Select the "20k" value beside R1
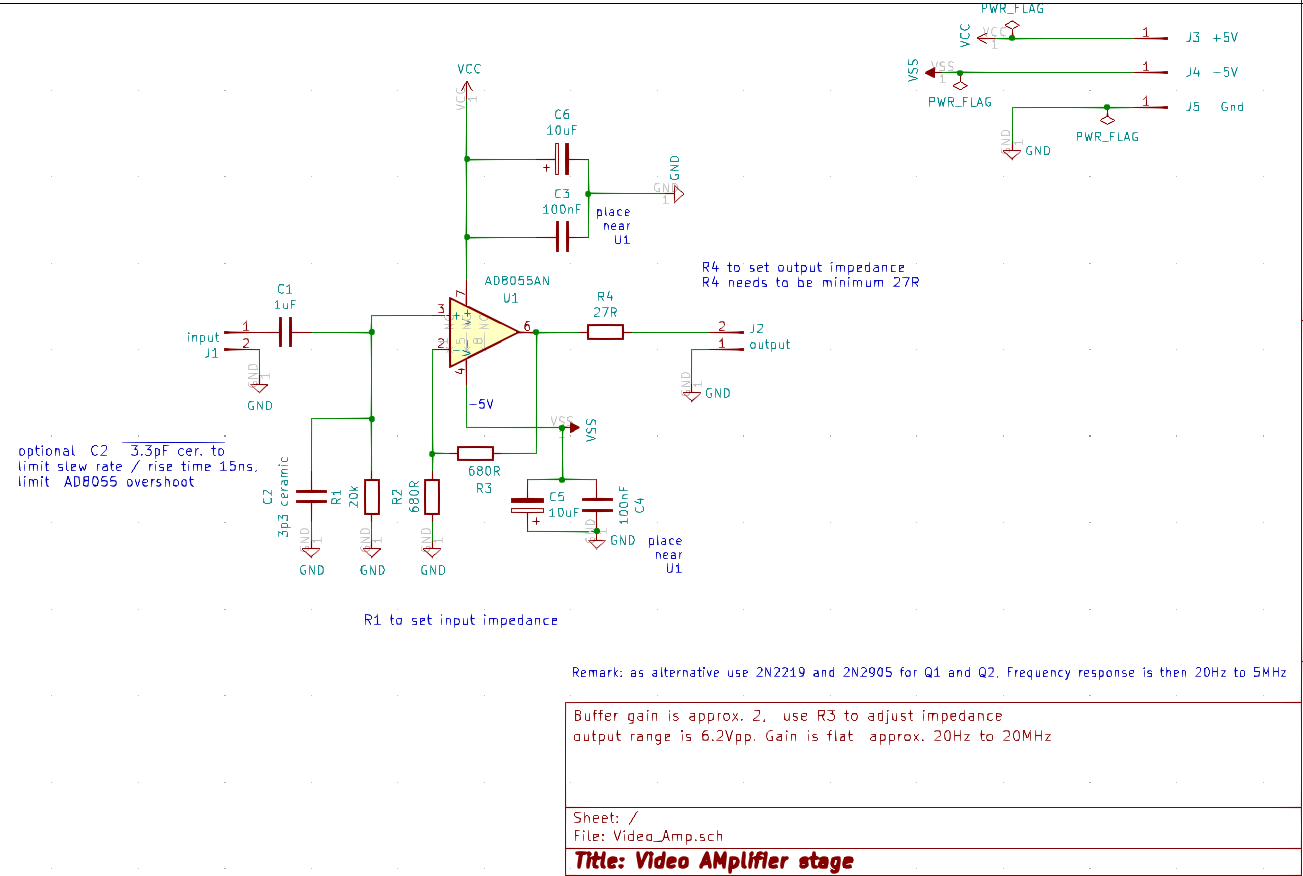The width and height of the screenshot is (1303, 876). click(353, 497)
